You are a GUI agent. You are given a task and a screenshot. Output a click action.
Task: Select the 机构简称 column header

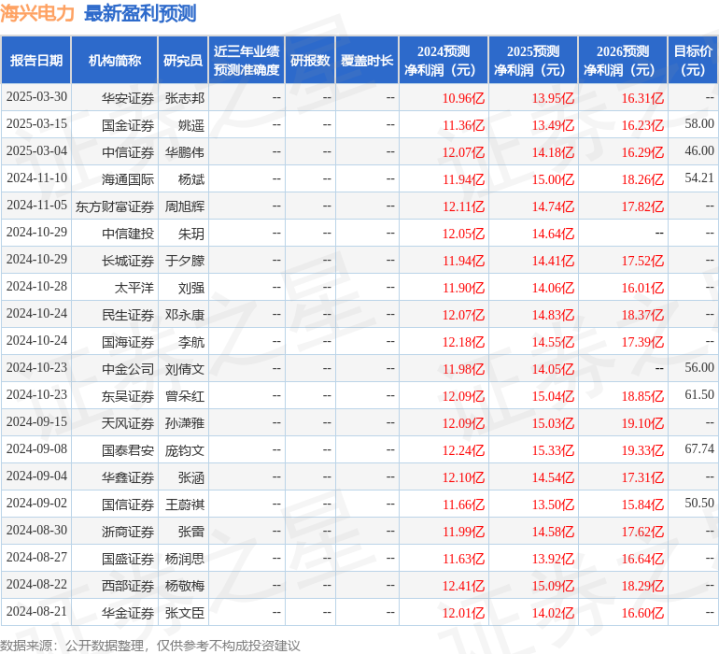115,60
